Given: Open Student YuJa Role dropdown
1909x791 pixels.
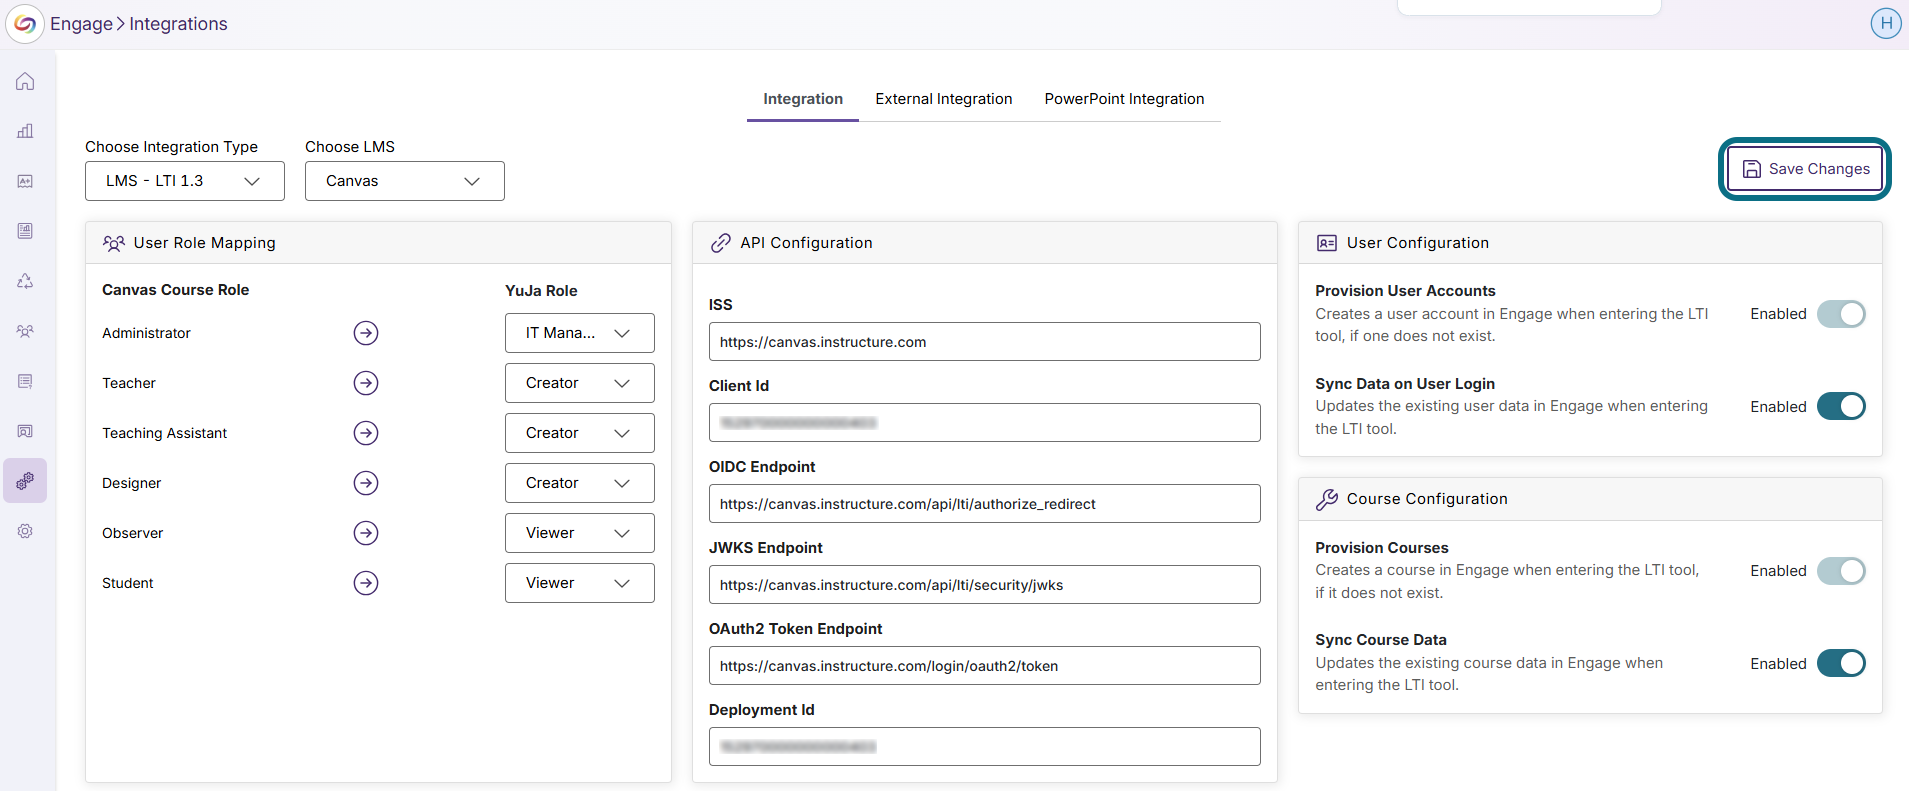Looking at the screenshot, I should [x=580, y=583].
